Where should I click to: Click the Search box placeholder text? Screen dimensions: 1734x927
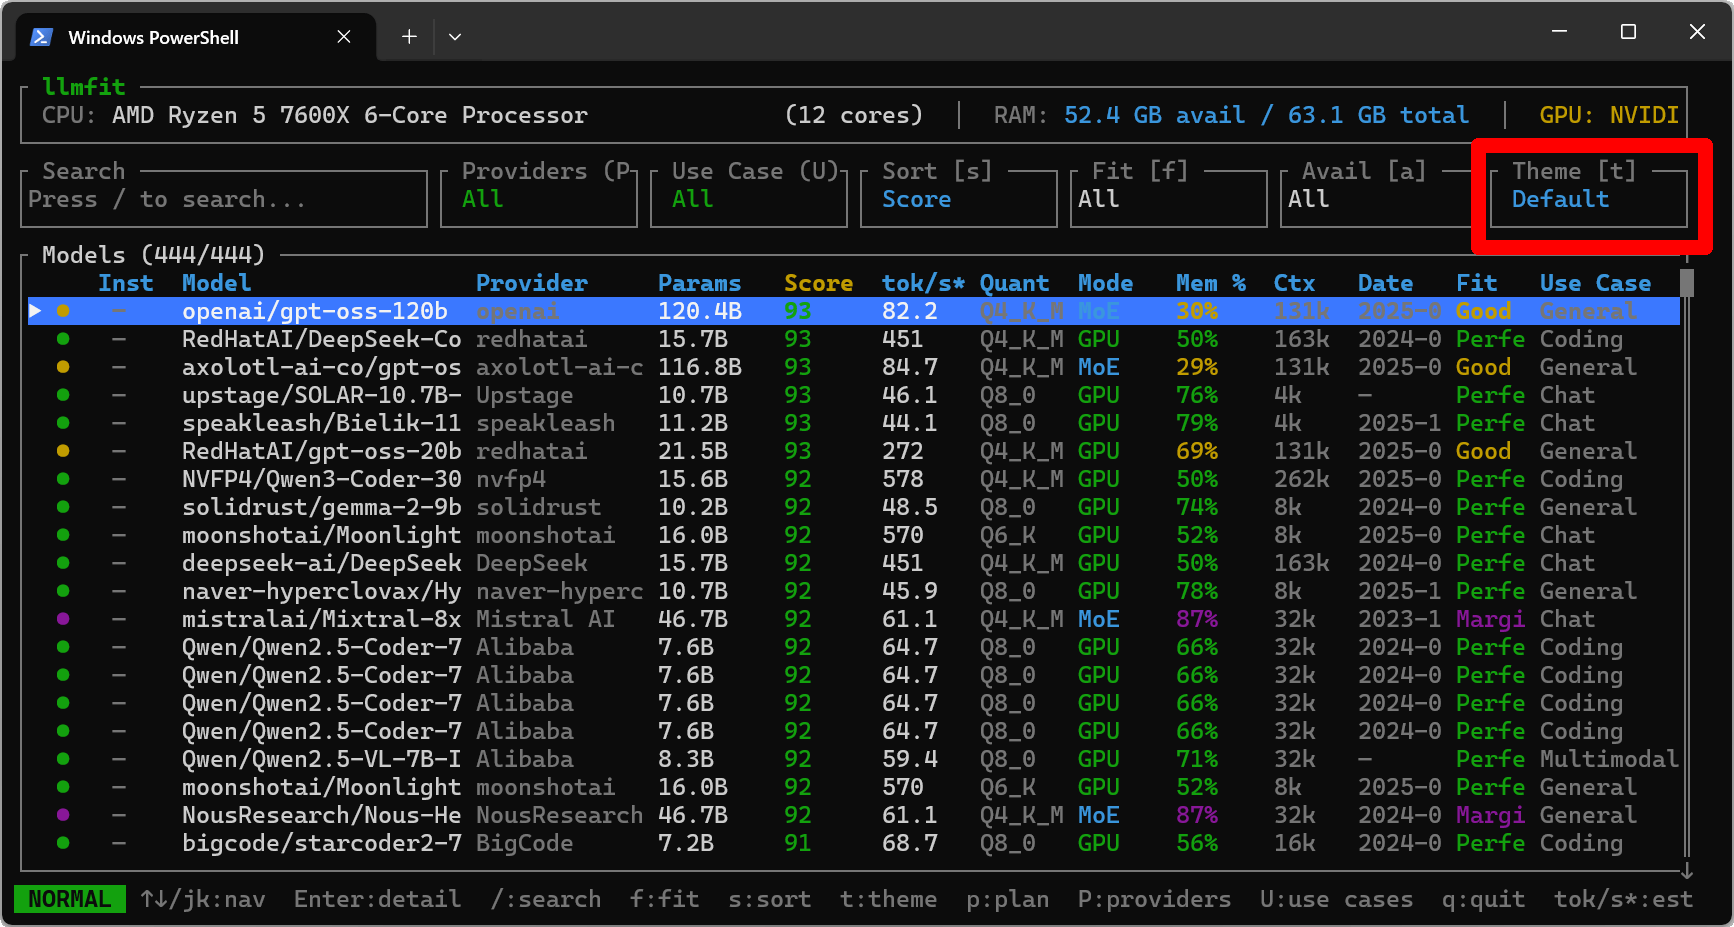pos(166,199)
